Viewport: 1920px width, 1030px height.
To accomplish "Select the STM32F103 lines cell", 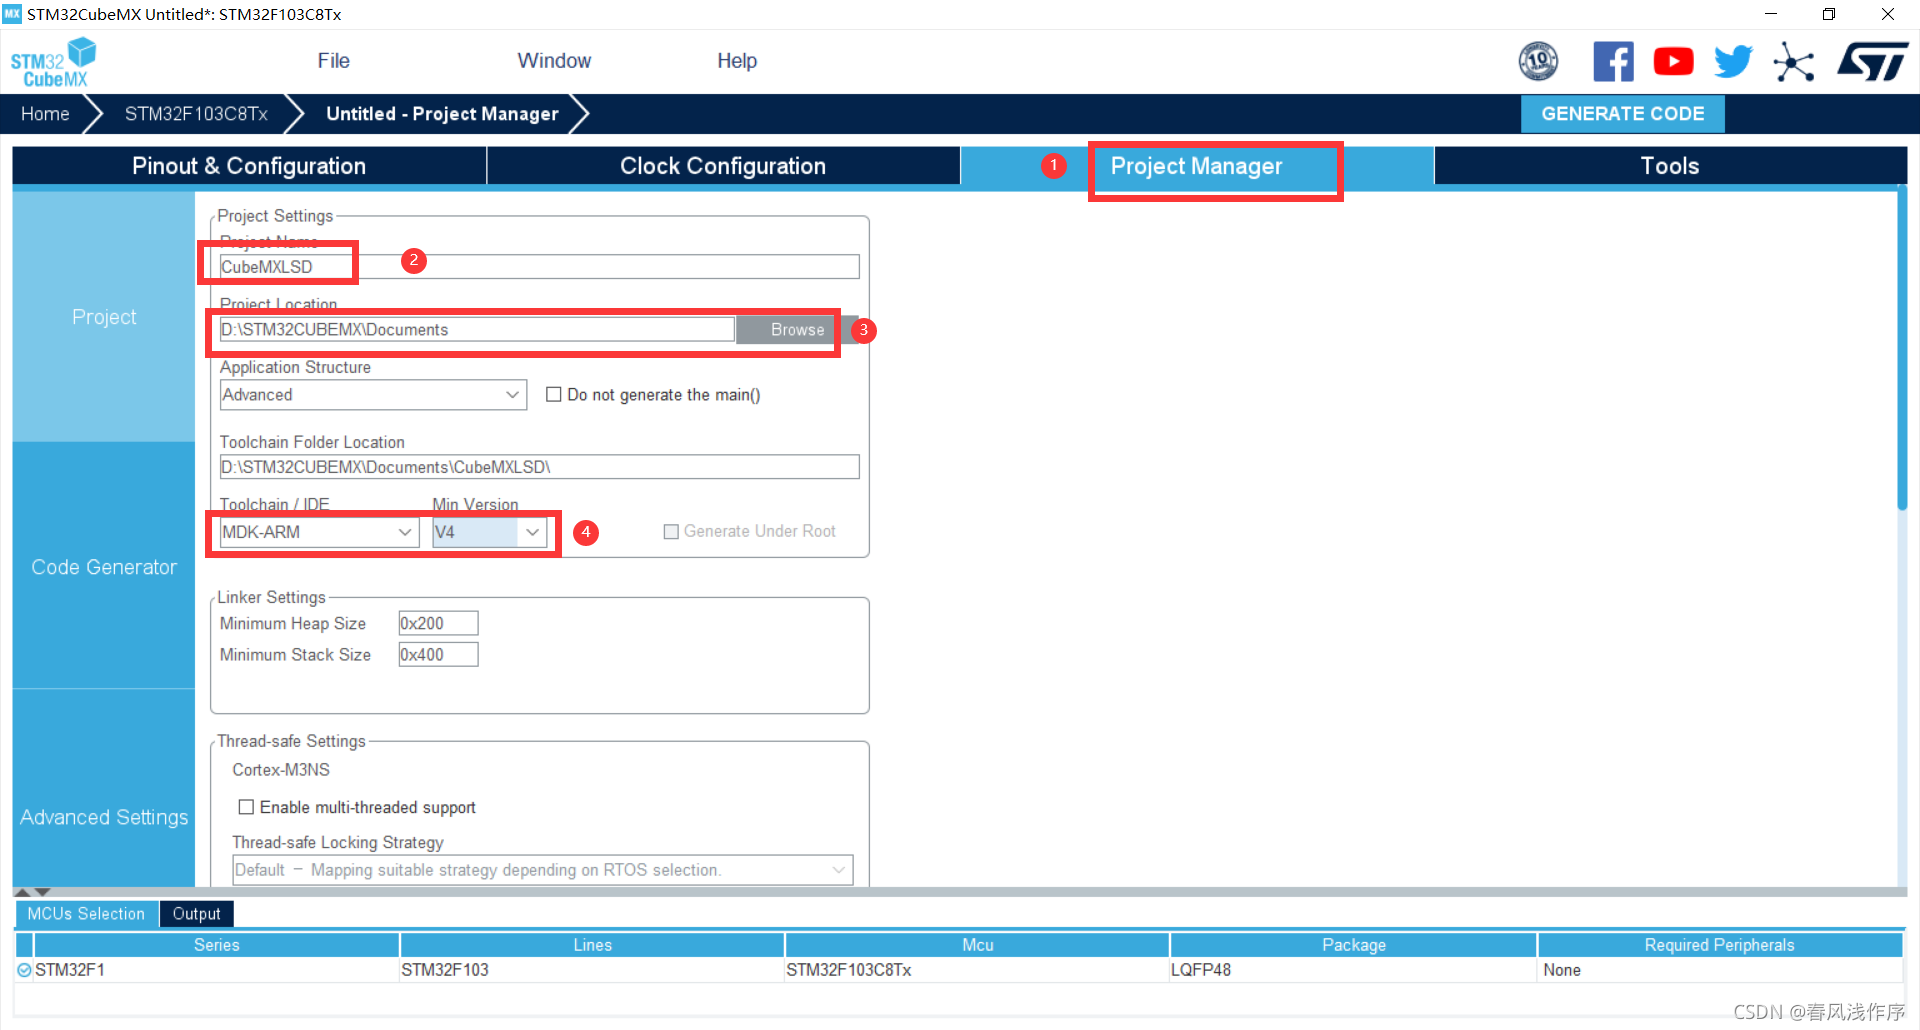I will [x=592, y=970].
